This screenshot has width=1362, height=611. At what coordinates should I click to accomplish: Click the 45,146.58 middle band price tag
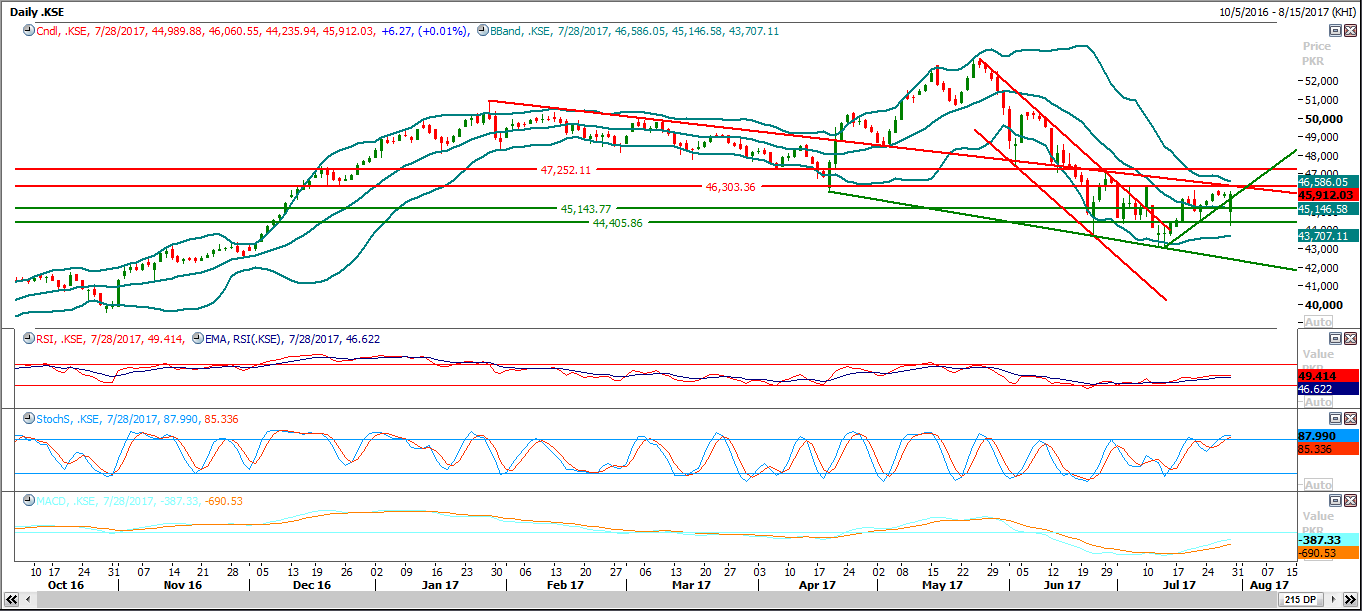pyautogui.click(x=1328, y=209)
